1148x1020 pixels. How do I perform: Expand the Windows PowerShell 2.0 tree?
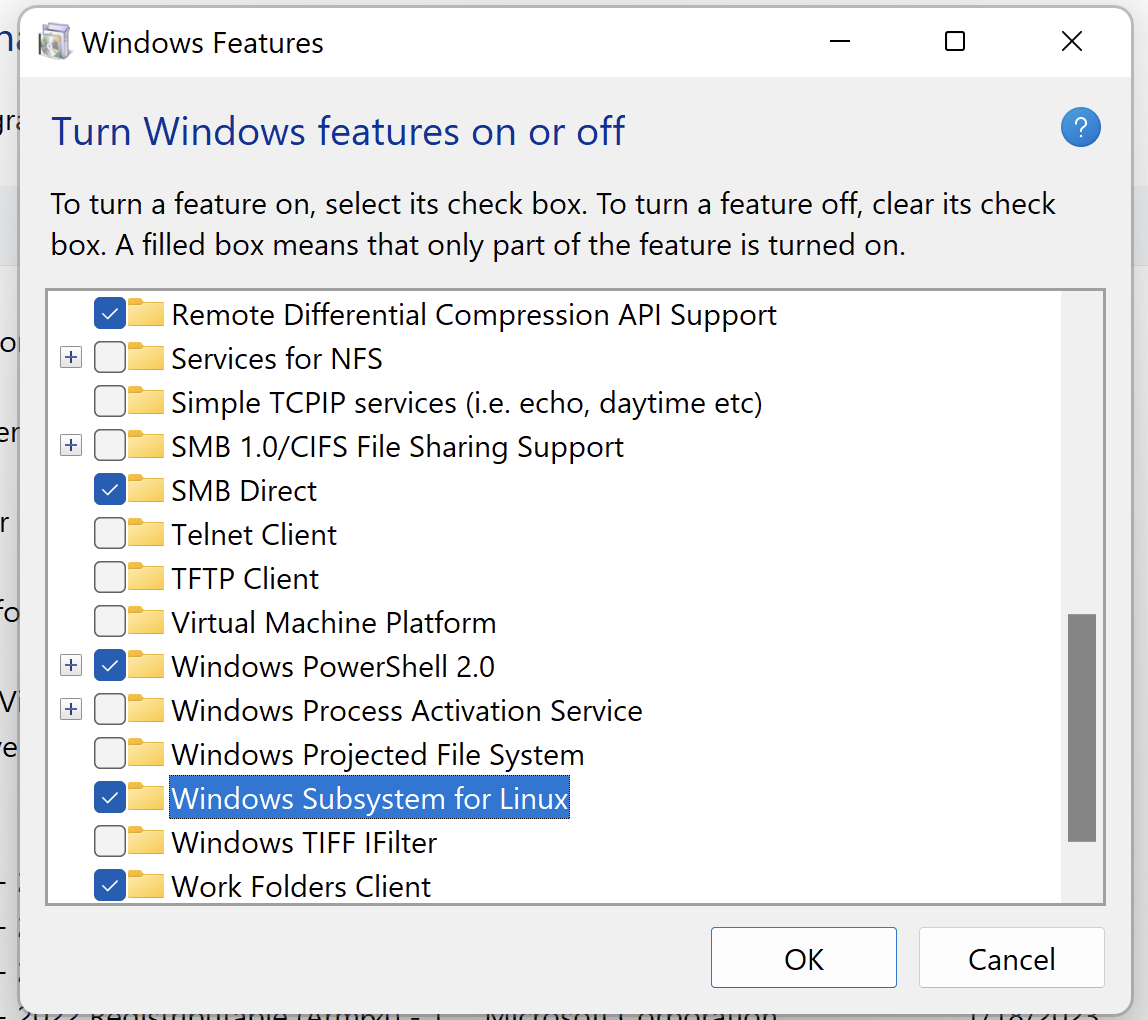click(x=70, y=666)
